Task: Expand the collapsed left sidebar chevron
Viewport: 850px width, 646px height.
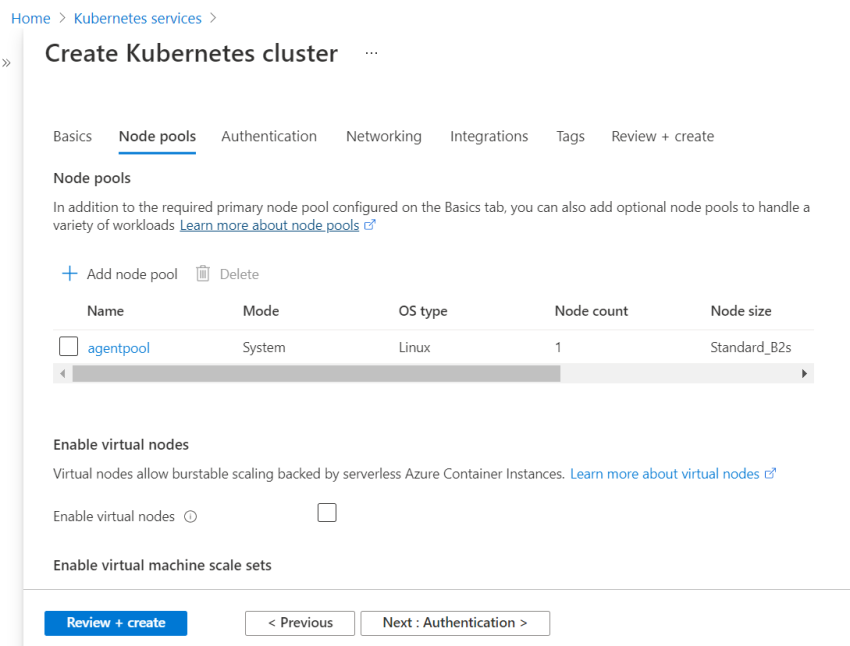Action: (x=8, y=60)
